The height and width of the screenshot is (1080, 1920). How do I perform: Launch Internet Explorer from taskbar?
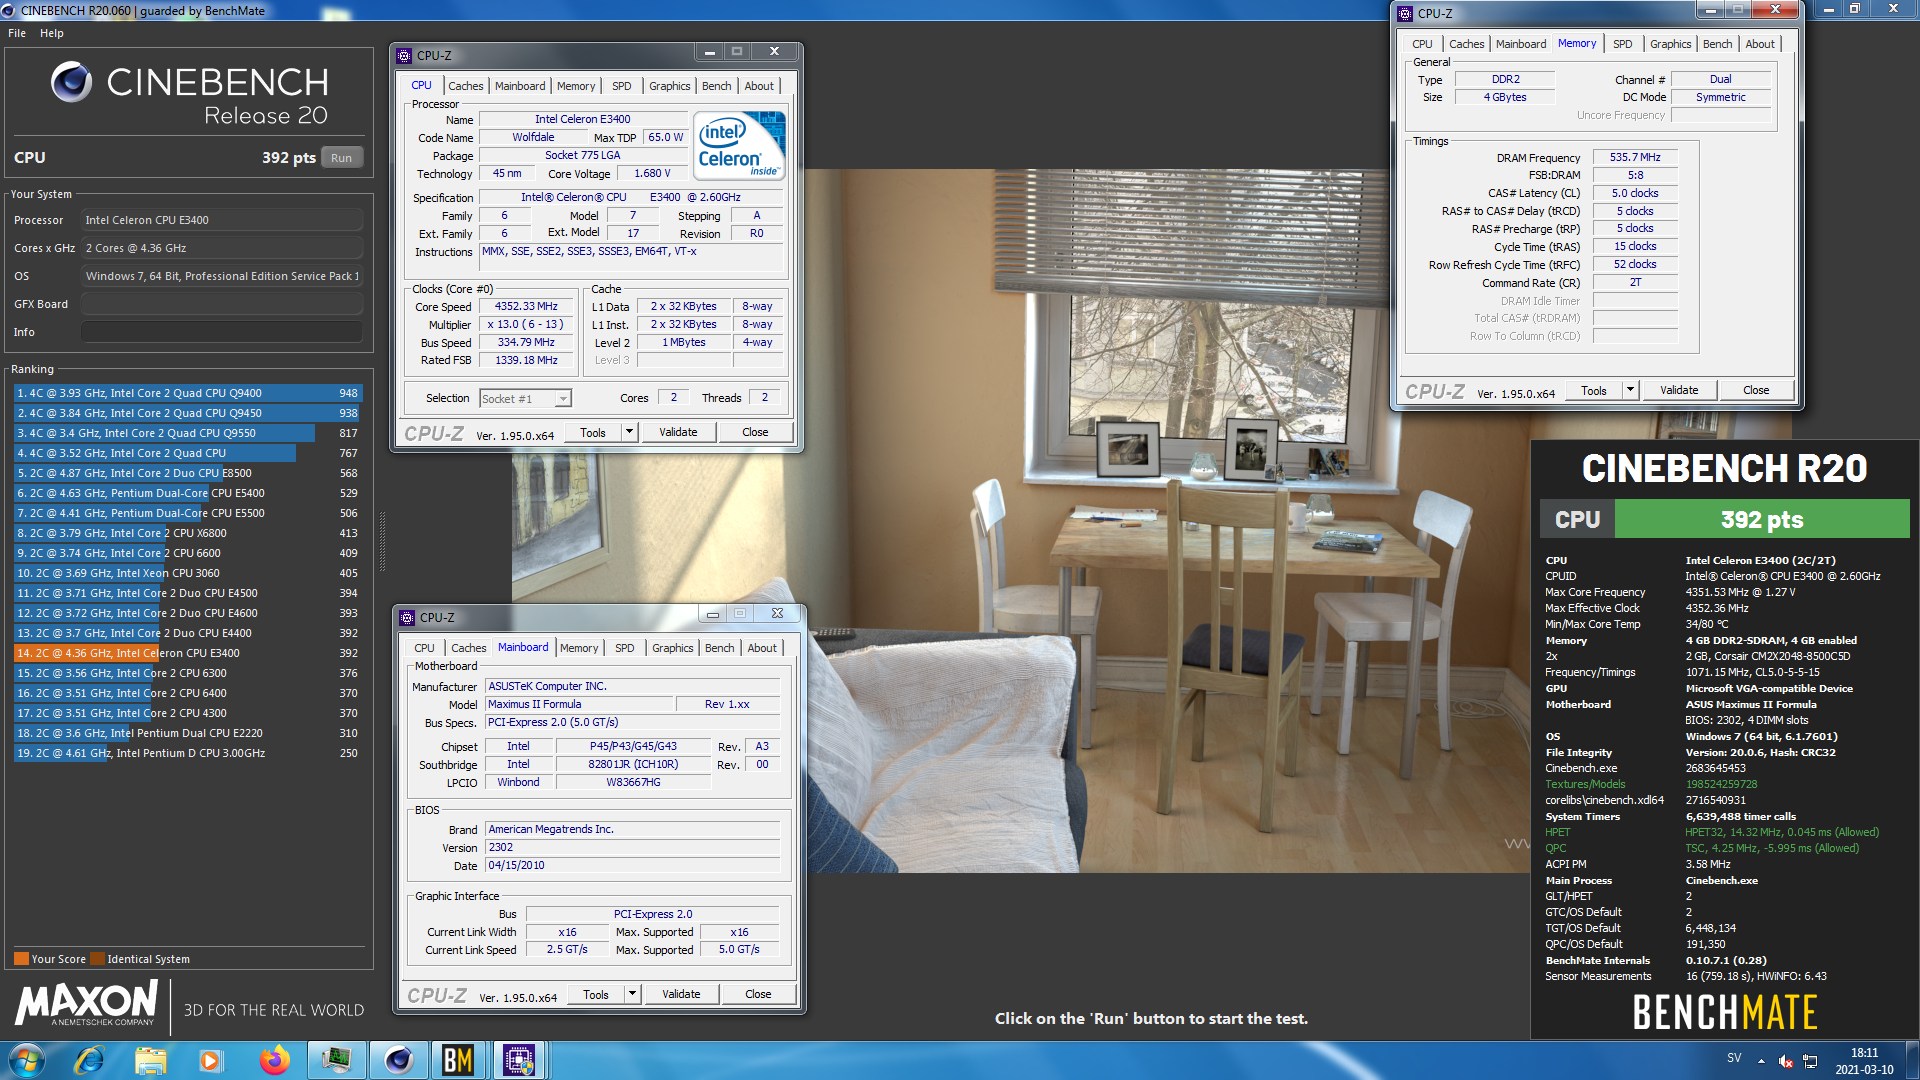[90, 1060]
